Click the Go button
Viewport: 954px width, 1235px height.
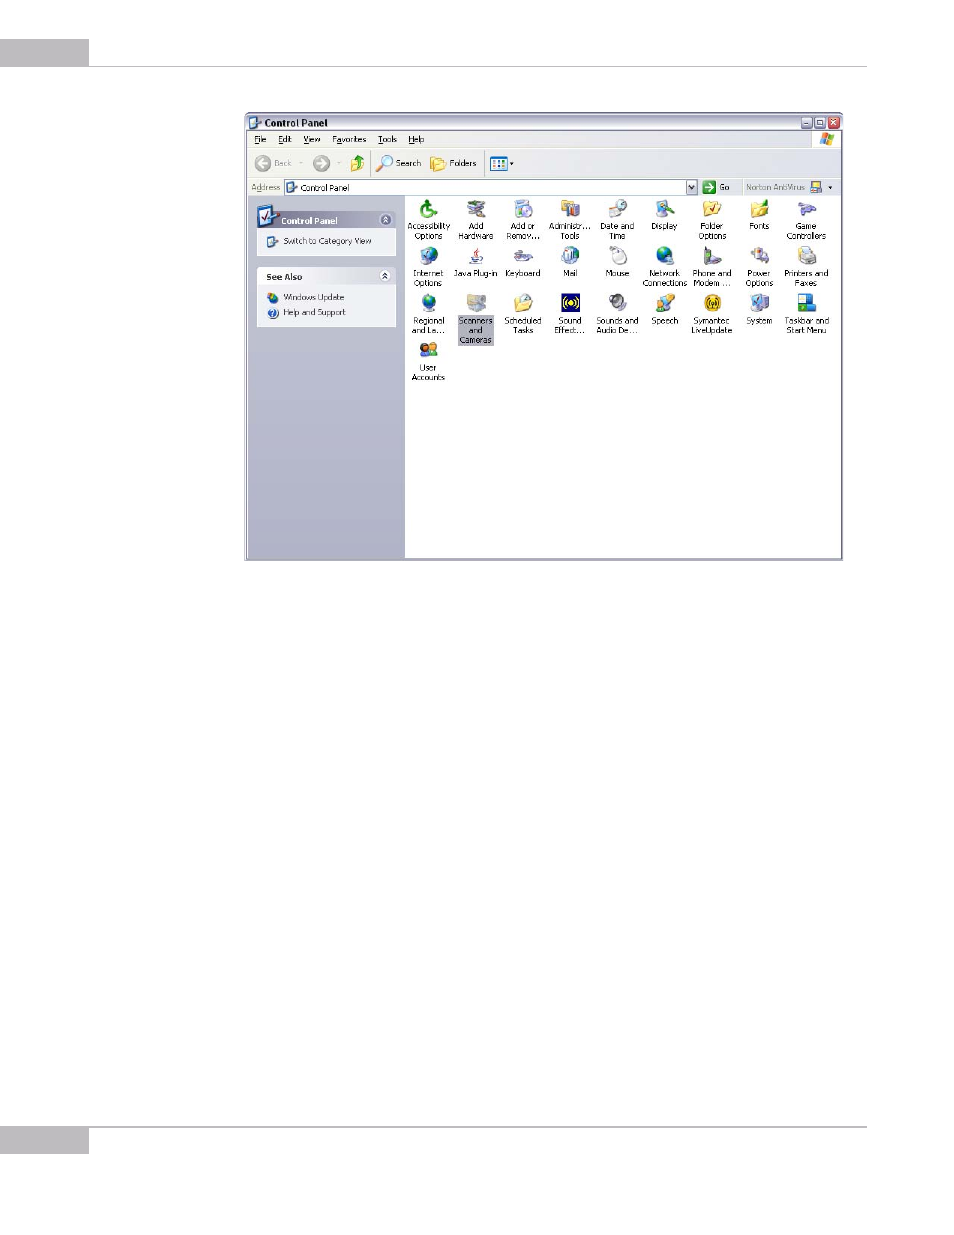coord(717,187)
